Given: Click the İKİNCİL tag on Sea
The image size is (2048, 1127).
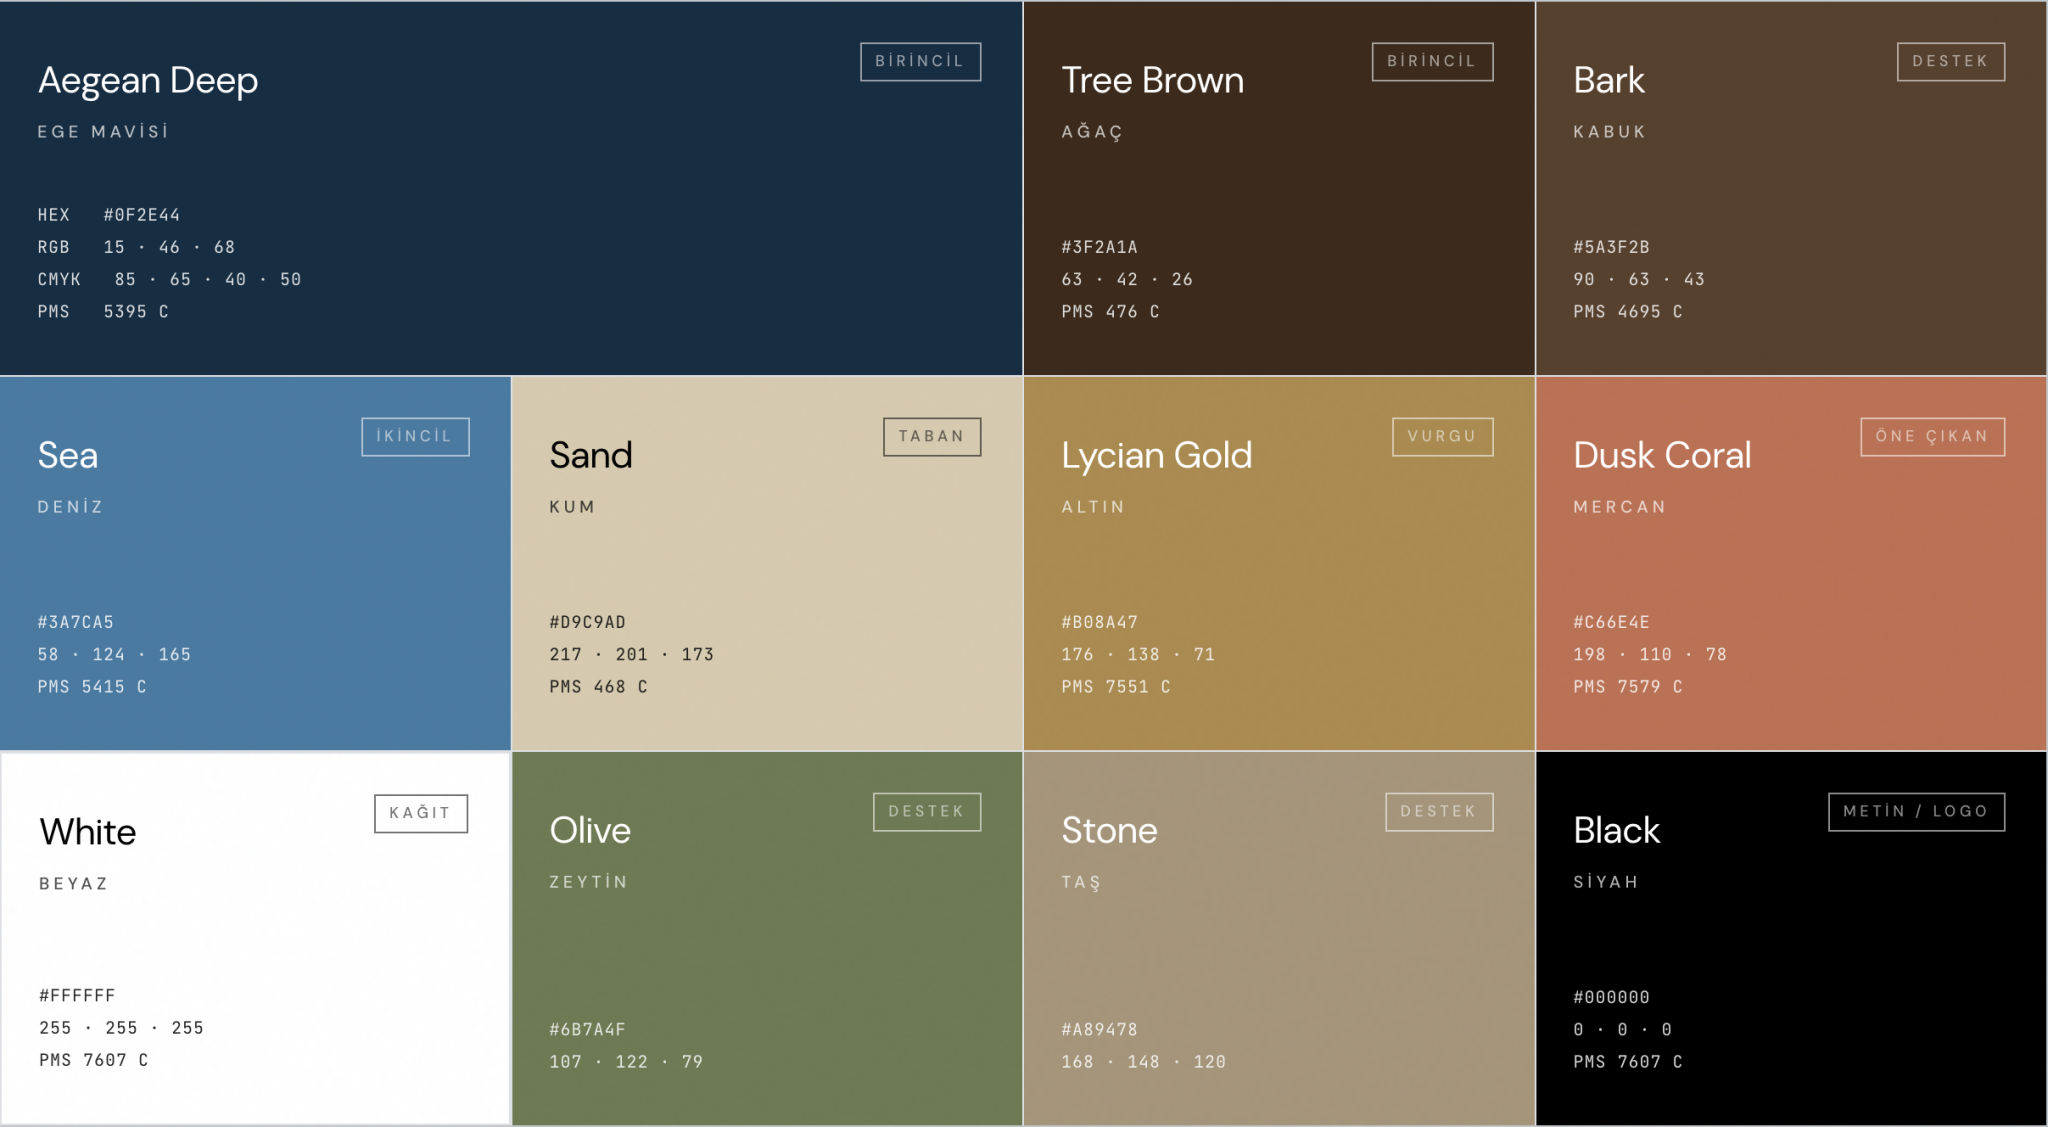Looking at the screenshot, I should [x=415, y=436].
